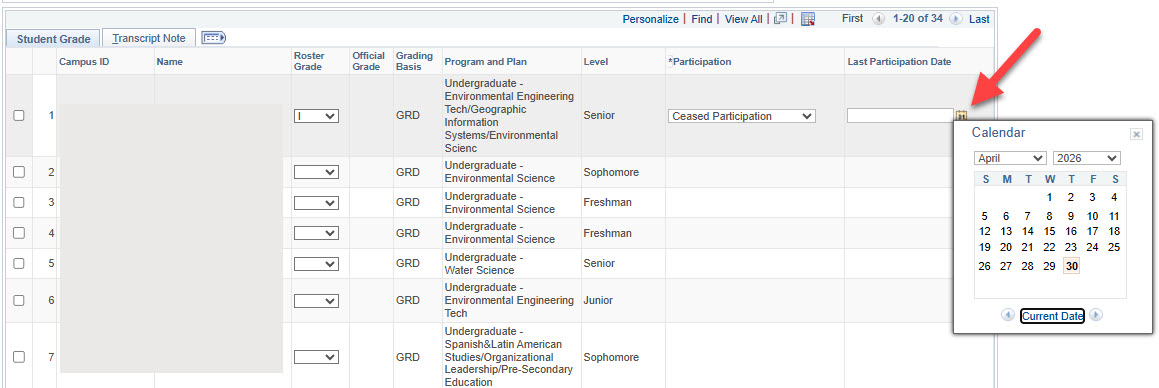Show next rows with right arrow
Screen dimensions: 1159x388
click(956, 19)
